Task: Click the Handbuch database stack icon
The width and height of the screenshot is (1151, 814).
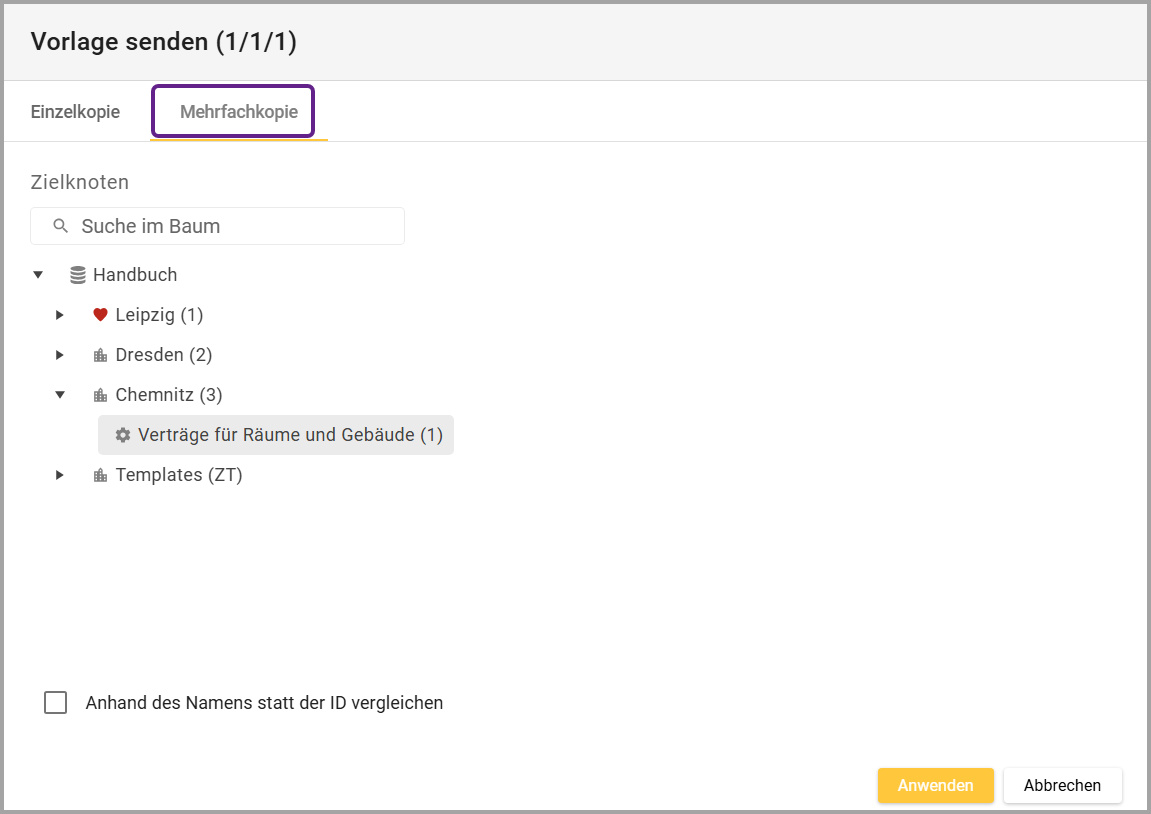Action: tap(77, 275)
